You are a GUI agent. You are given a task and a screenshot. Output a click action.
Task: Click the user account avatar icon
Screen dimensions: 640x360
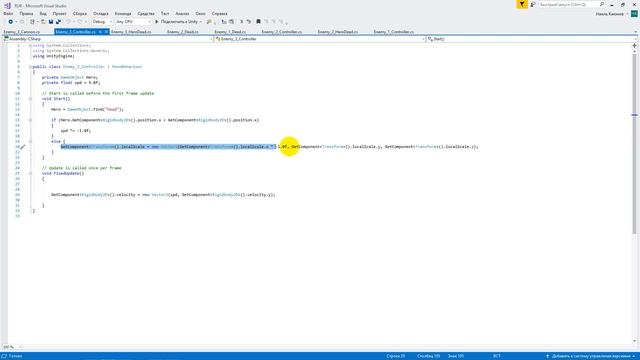point(634,13)
